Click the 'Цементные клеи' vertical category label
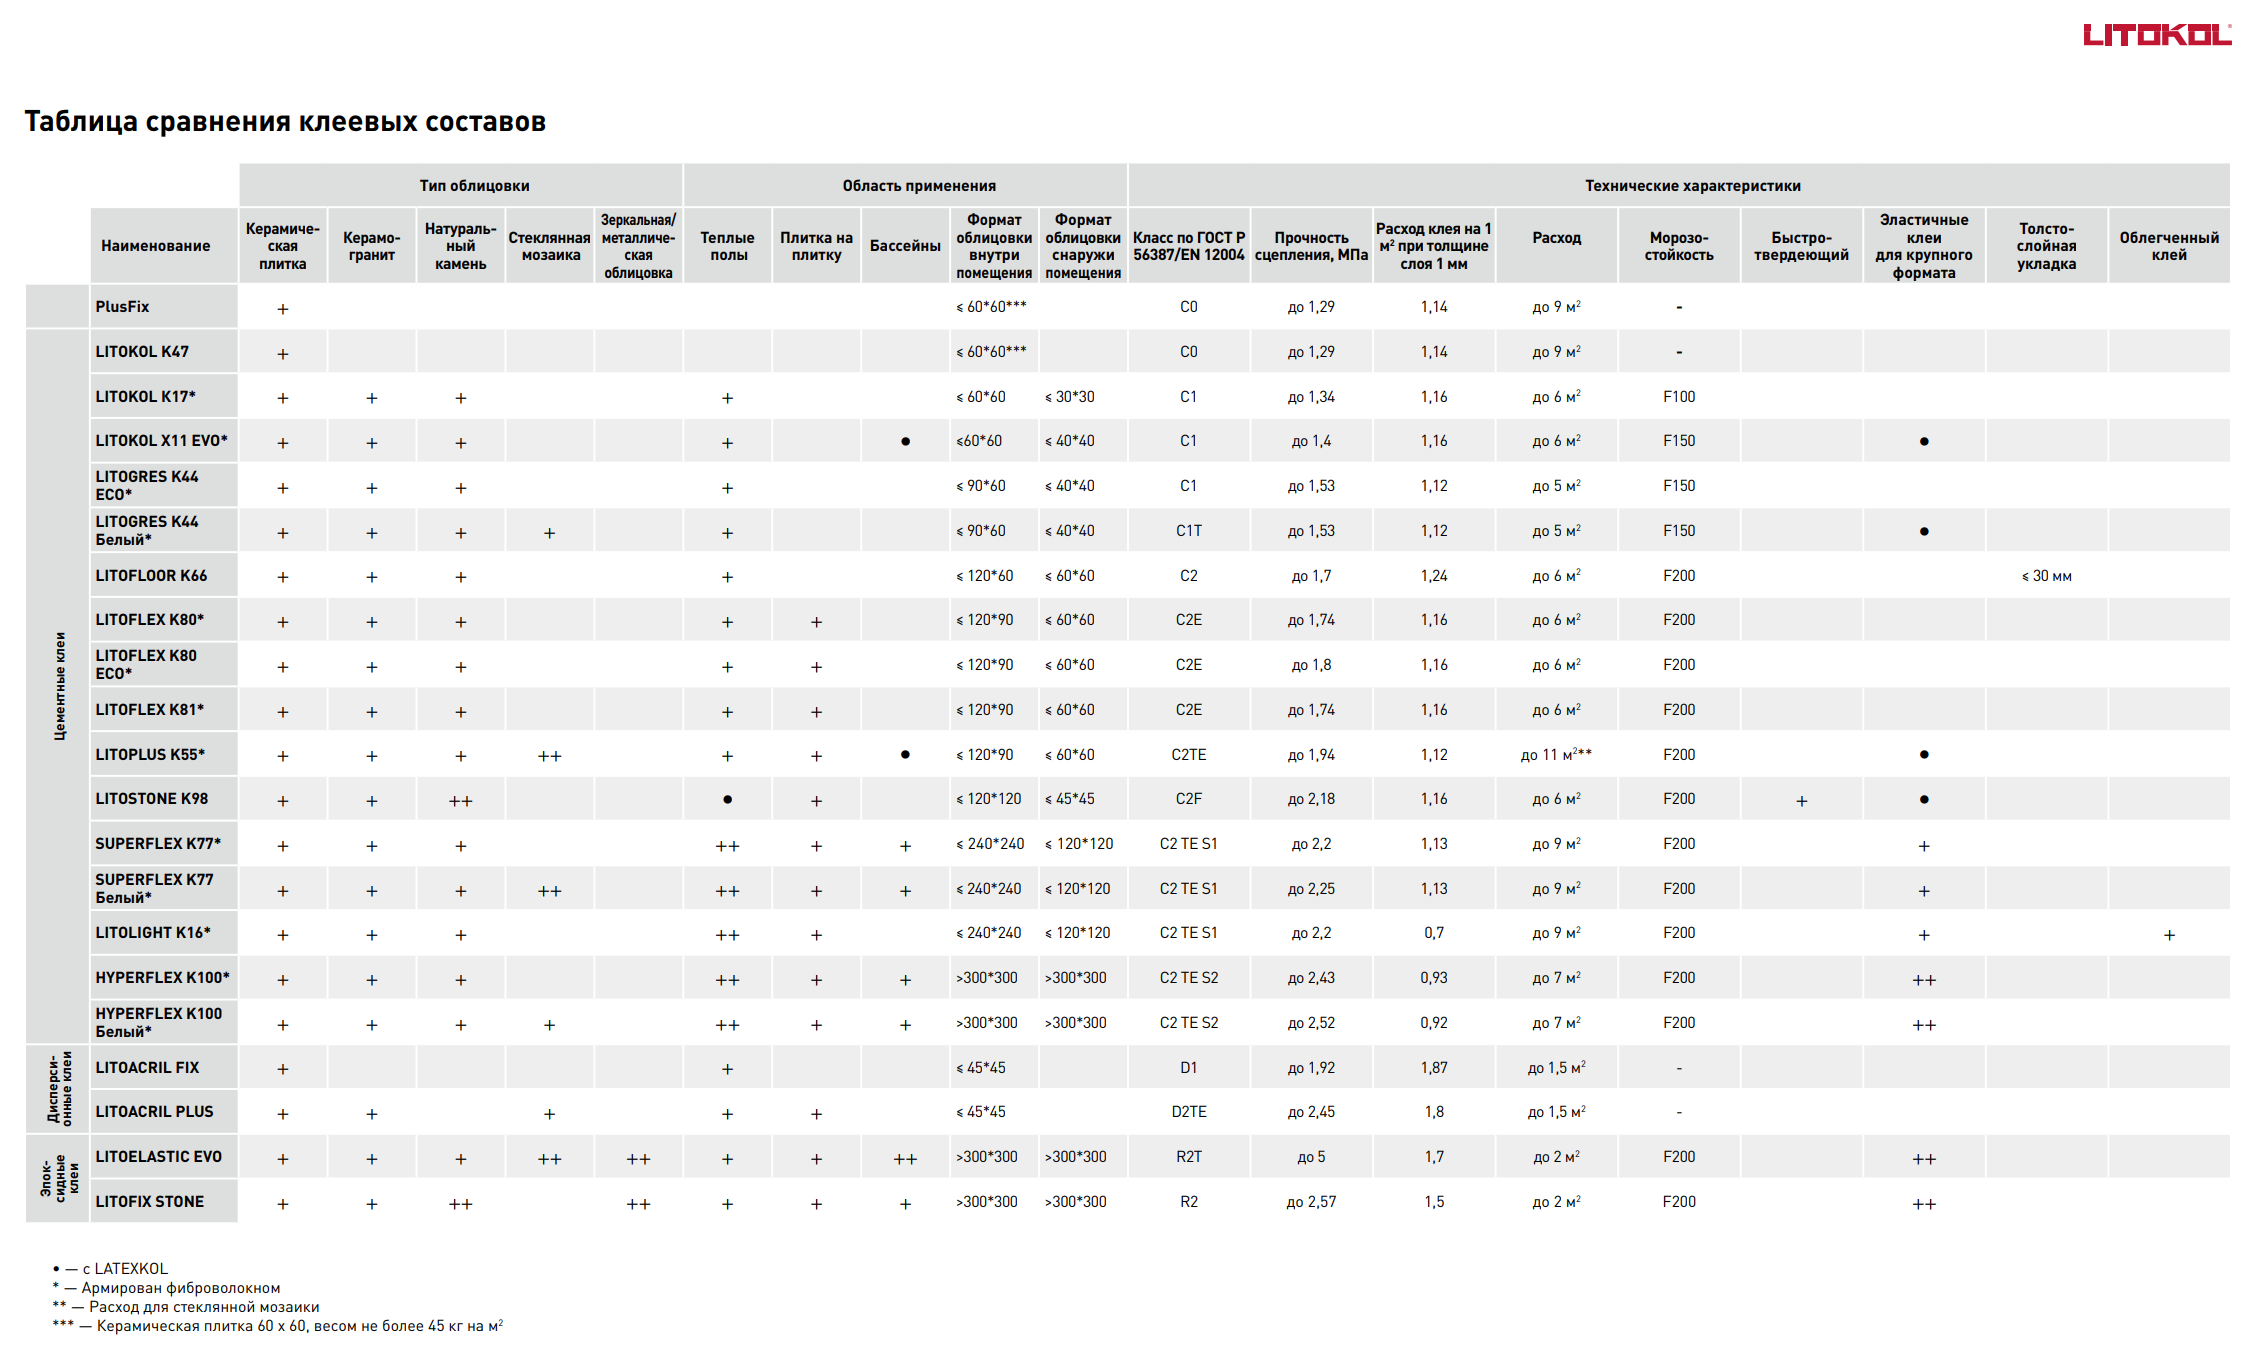The image size is (2257, 1350). click(60, 686)
